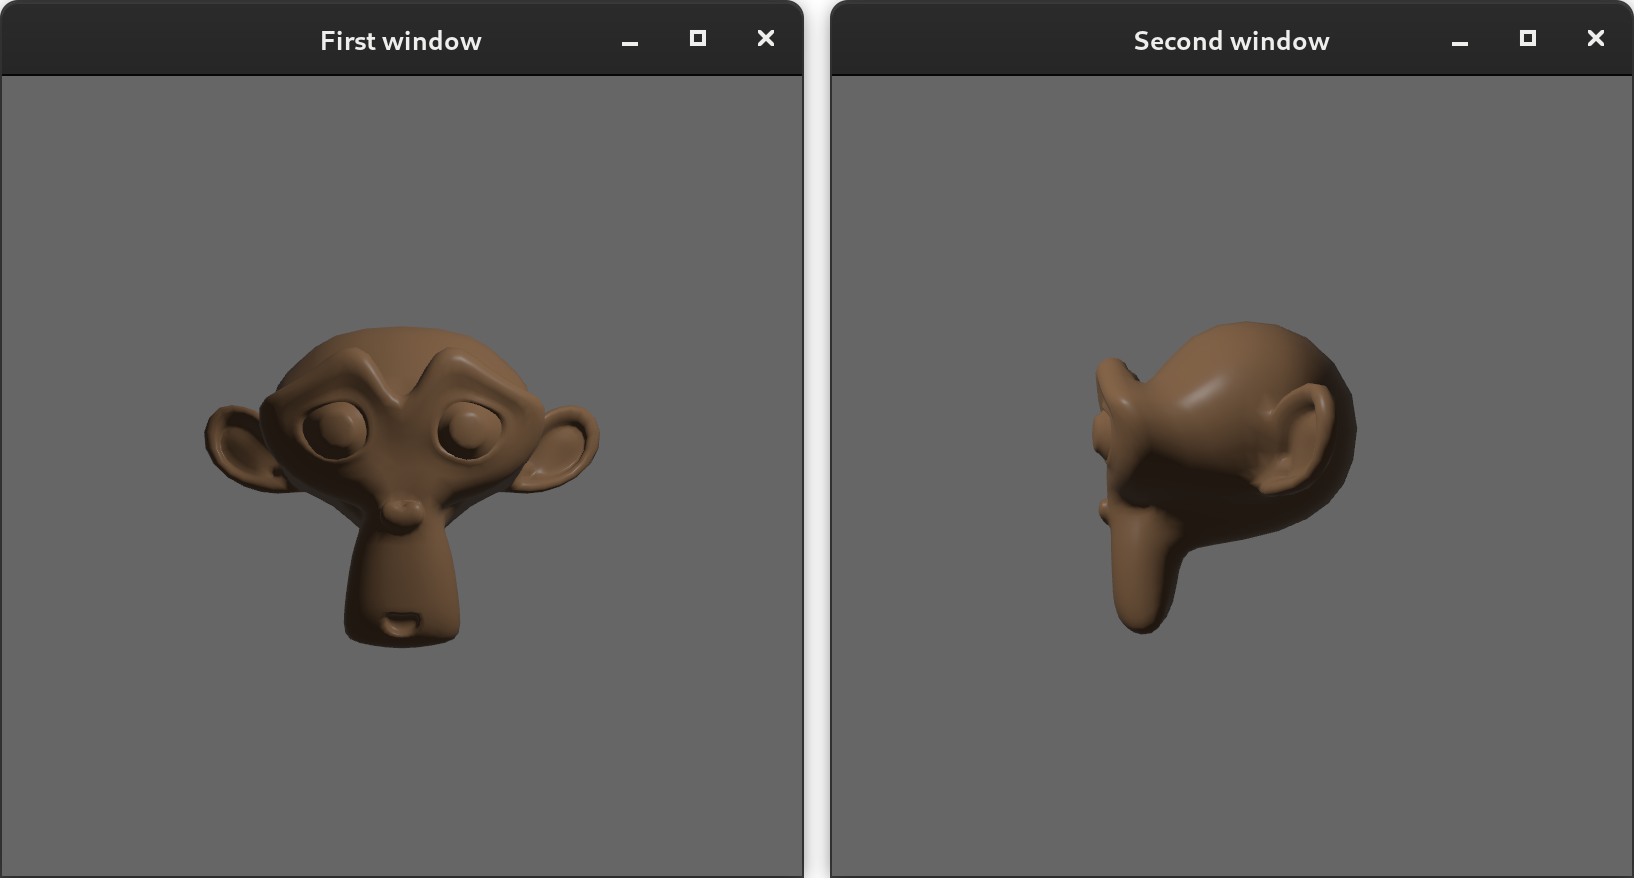Click the front-facing monkey's small mouth
1634x878 pixels.
coord(401,624)
